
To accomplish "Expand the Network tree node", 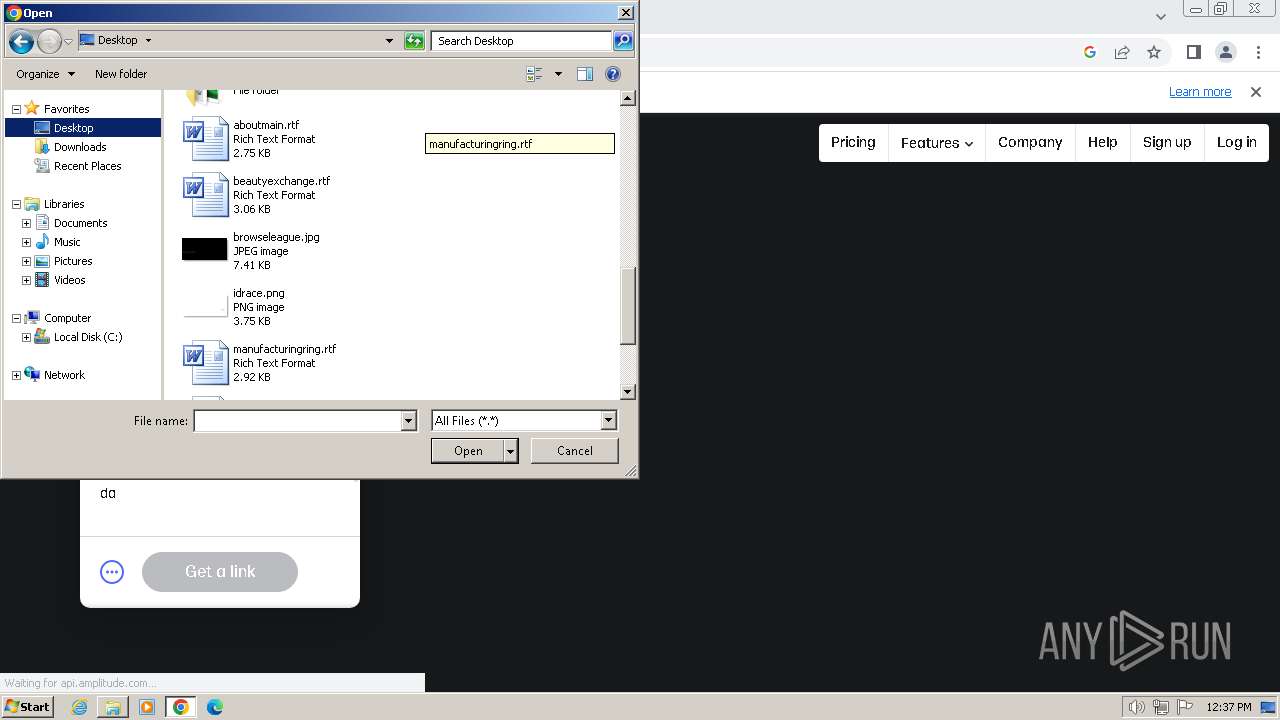I will click(x=16, y=375).
